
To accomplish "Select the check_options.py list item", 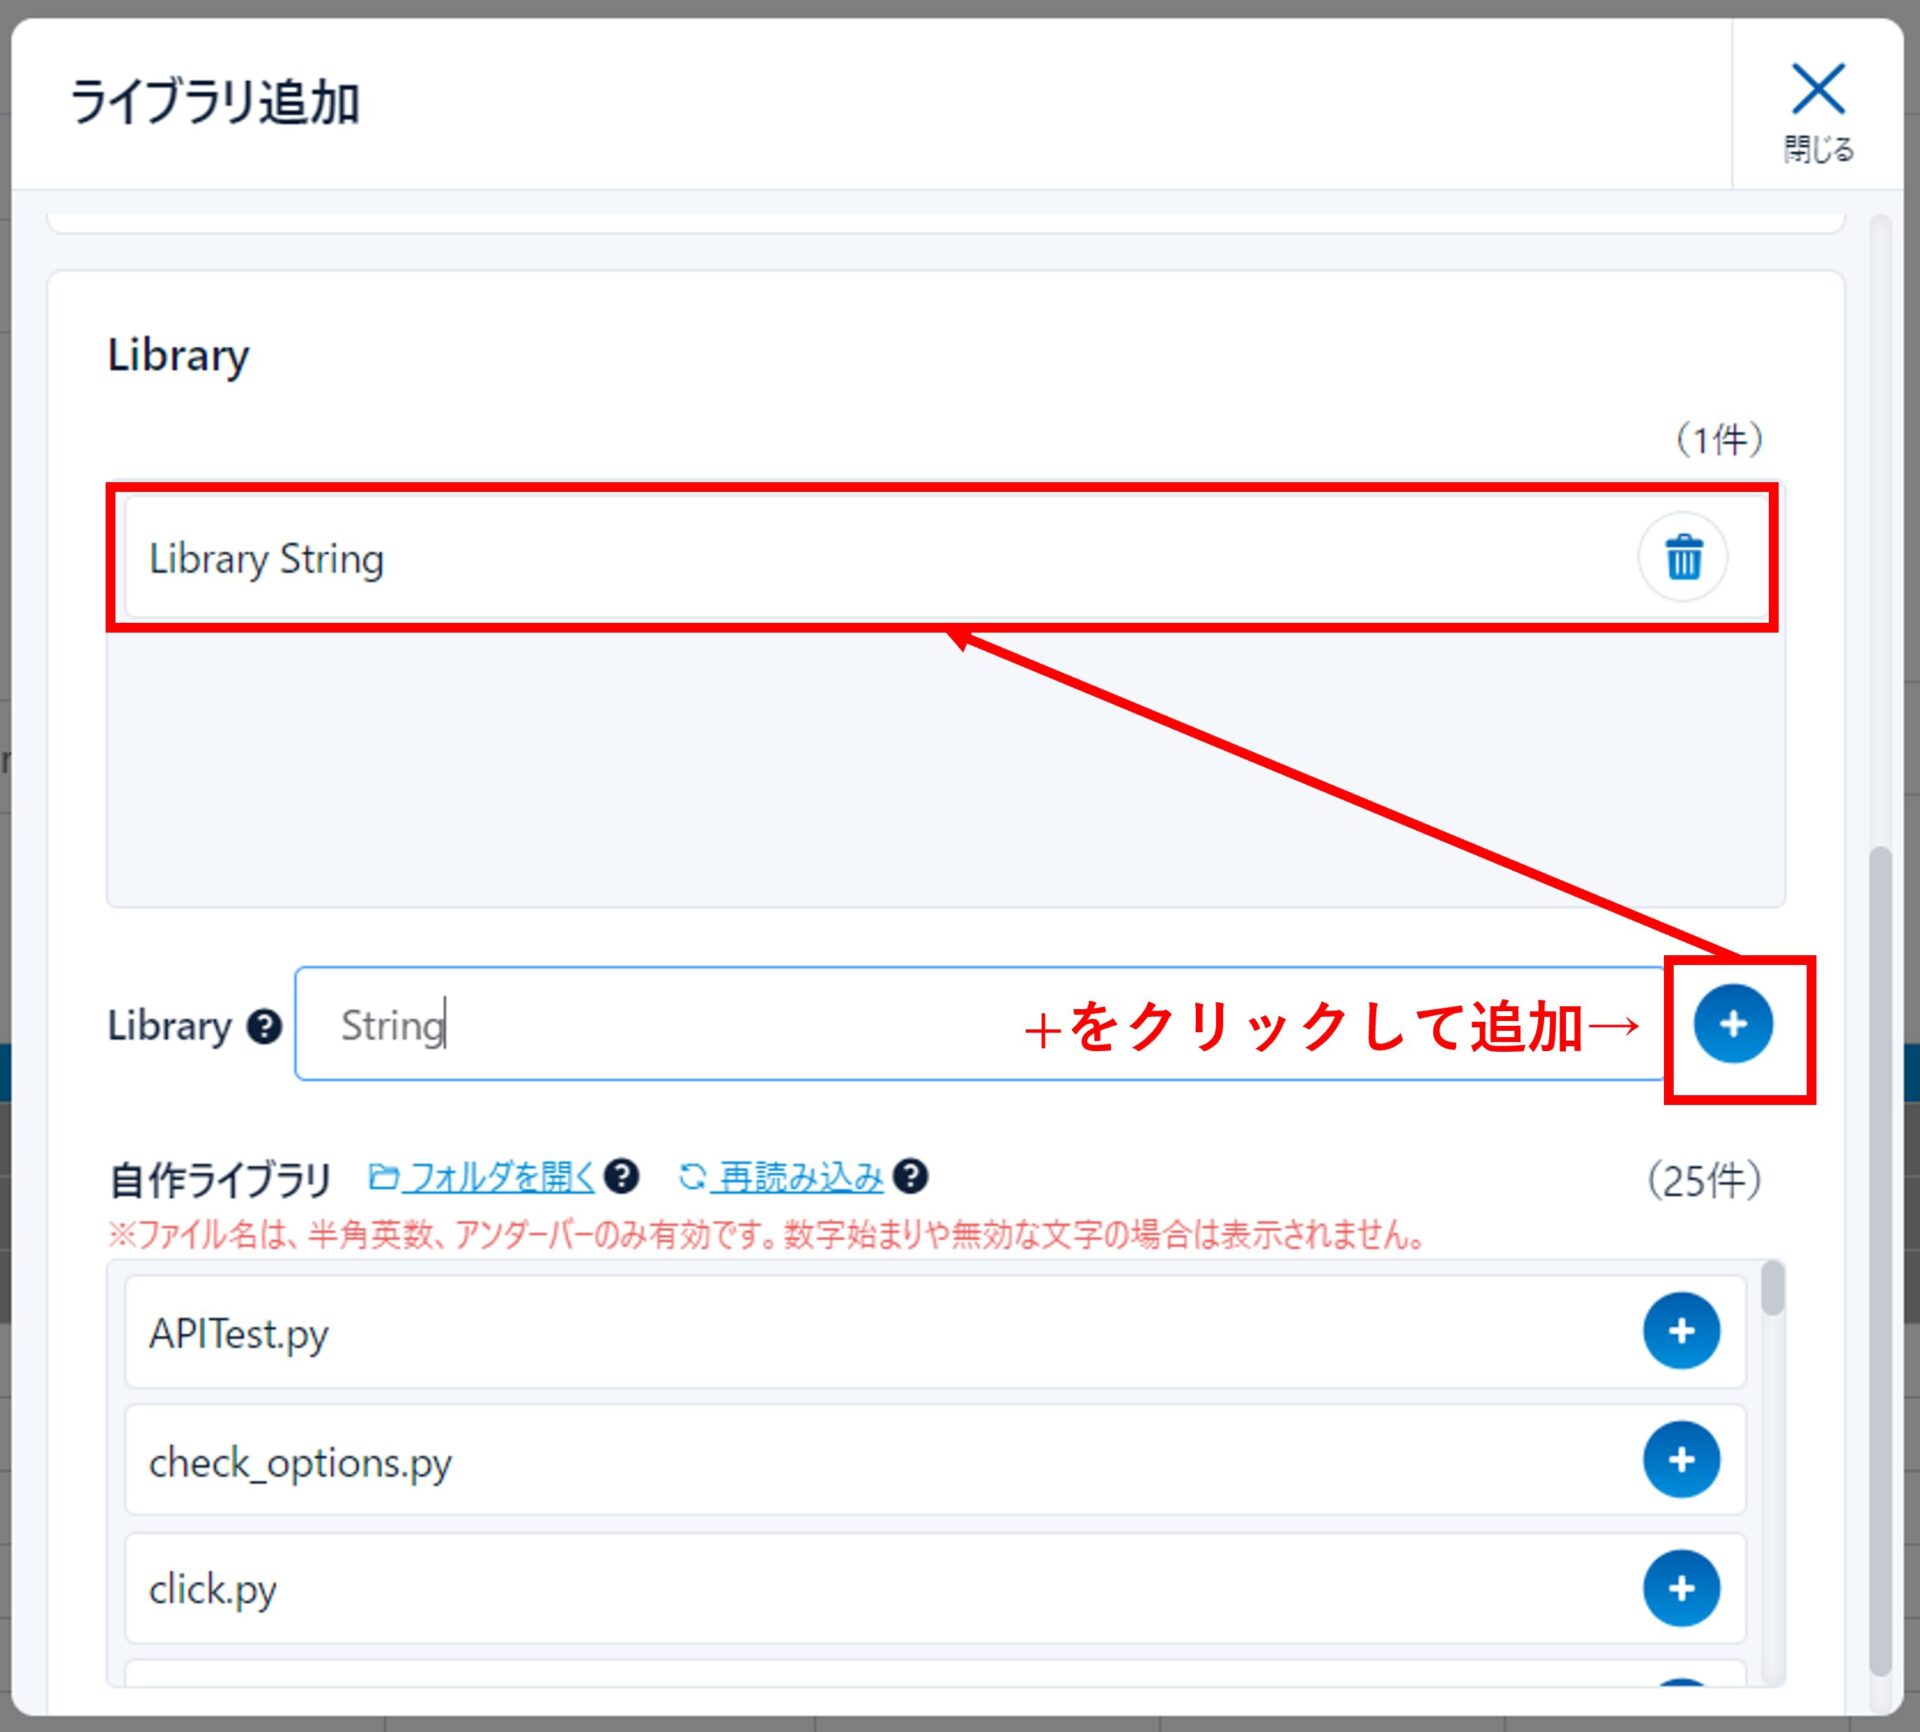I will (x=800, y=1461).
